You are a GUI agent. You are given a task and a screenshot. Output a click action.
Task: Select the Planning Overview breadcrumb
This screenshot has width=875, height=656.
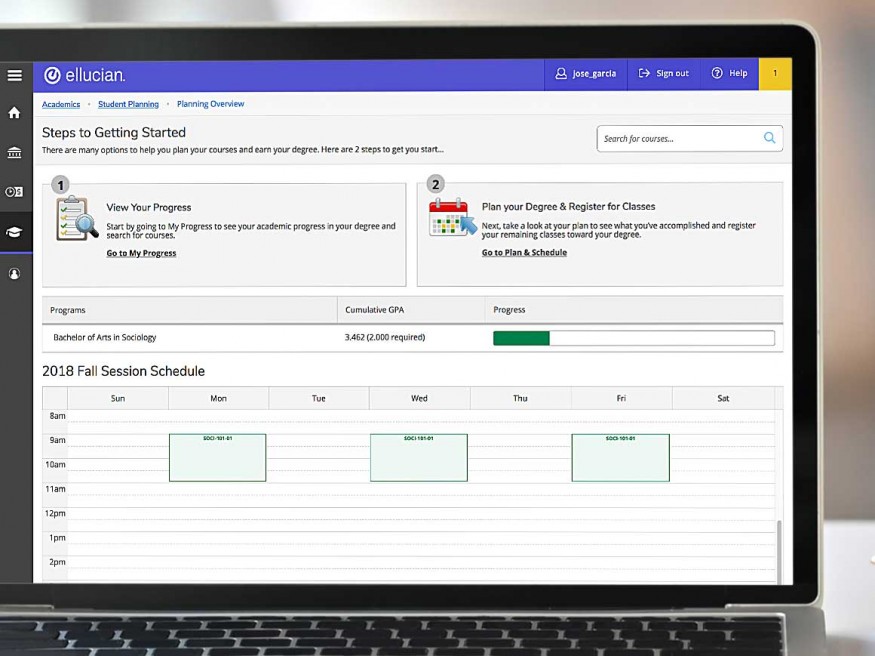(210, 104)
